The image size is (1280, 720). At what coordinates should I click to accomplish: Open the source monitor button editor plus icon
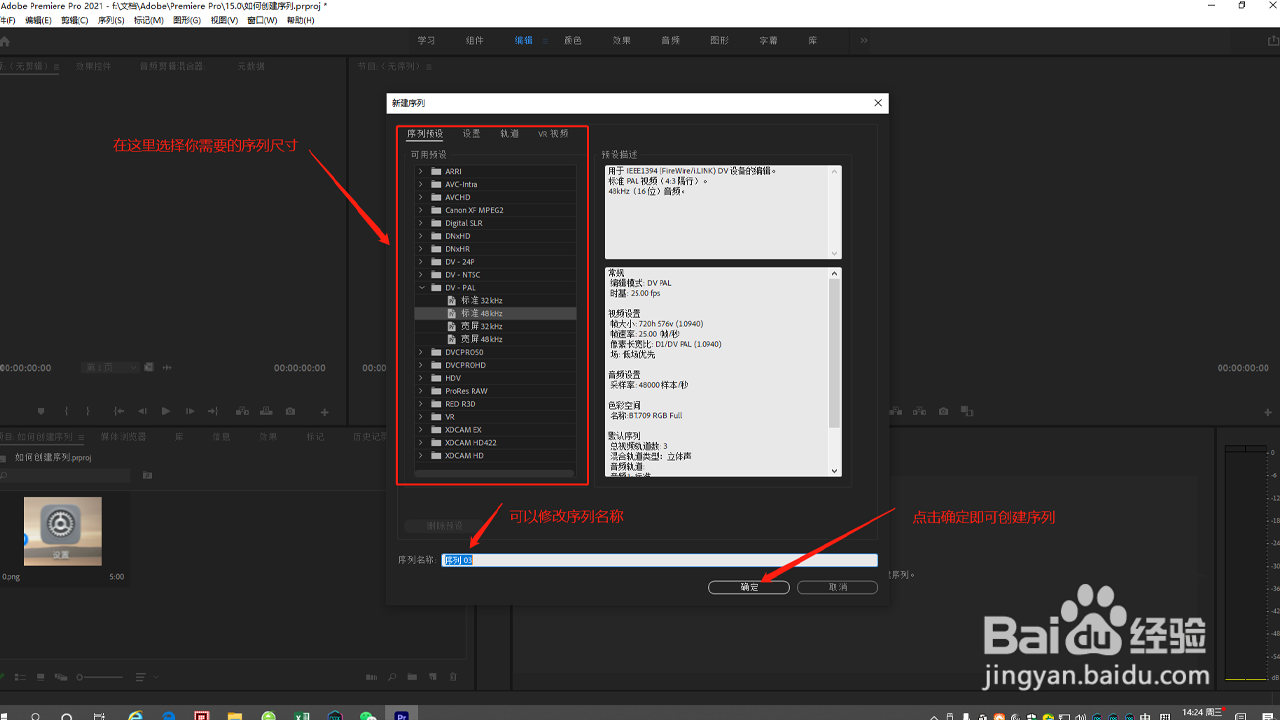pos(324,412)
